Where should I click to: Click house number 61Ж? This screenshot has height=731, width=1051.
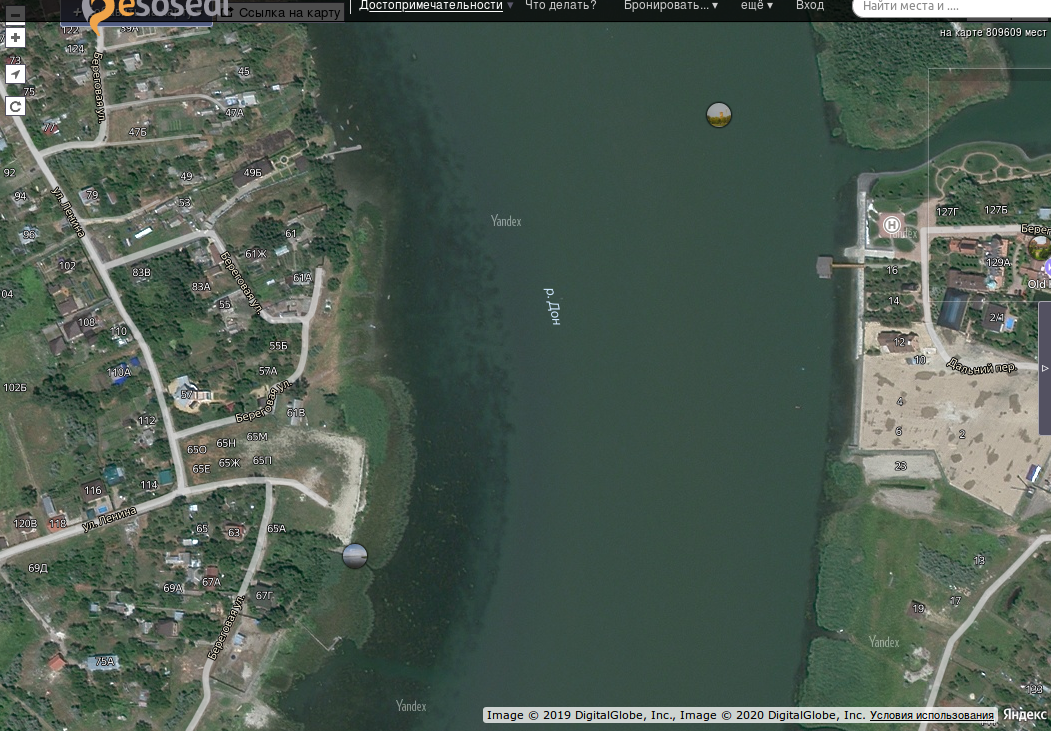coord(255,253)
